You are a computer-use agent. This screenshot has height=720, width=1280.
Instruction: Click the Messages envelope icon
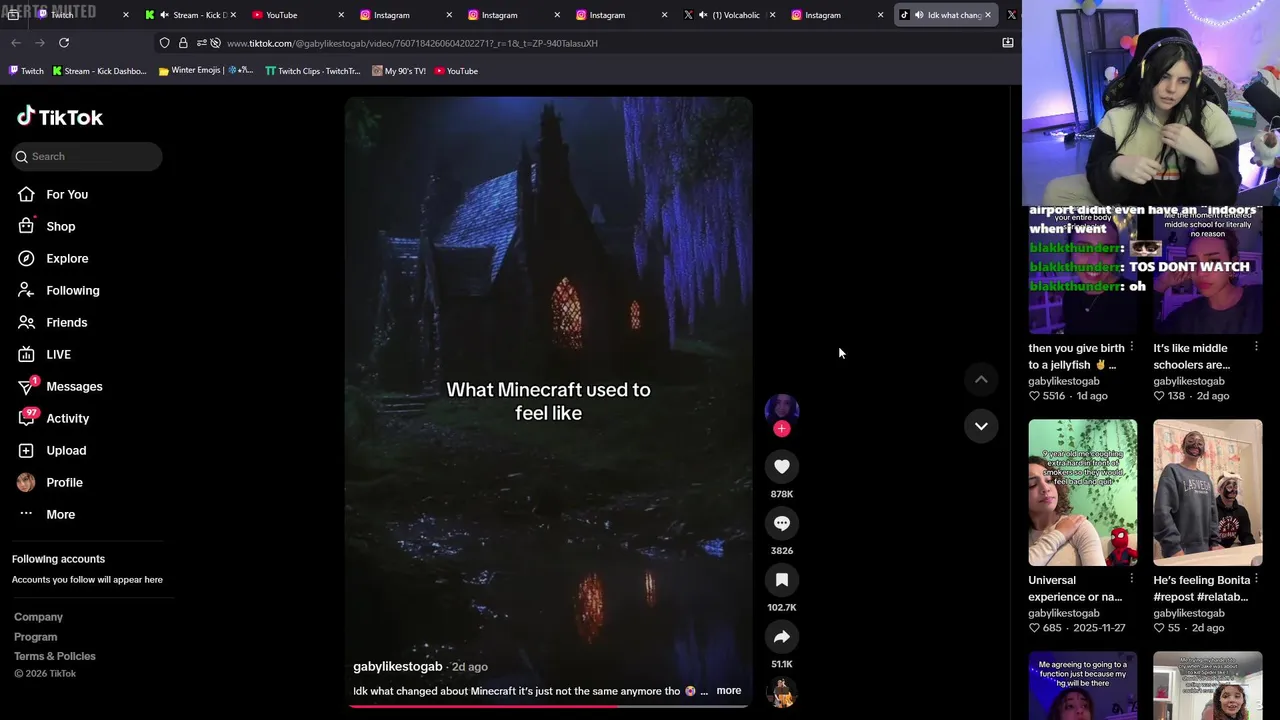tap(26, 386)
